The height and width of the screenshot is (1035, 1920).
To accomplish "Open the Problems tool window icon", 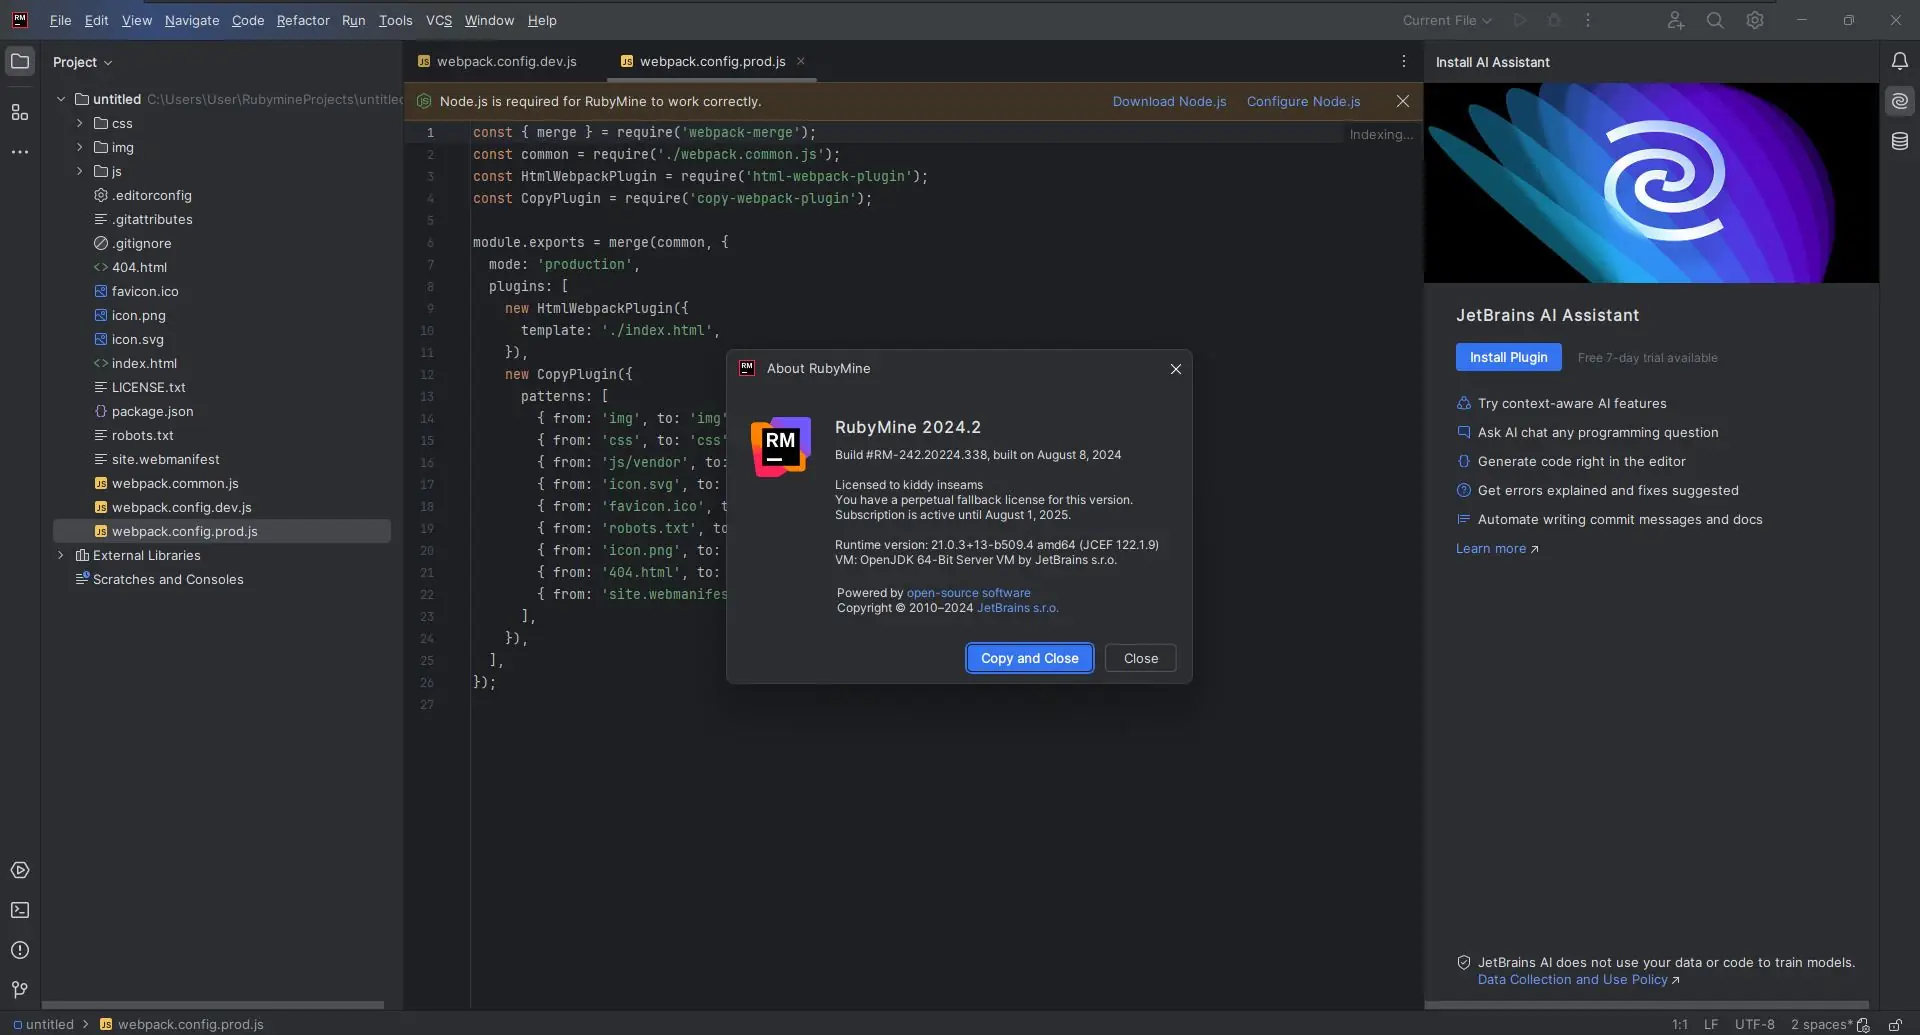I will [x=20, y=950].
